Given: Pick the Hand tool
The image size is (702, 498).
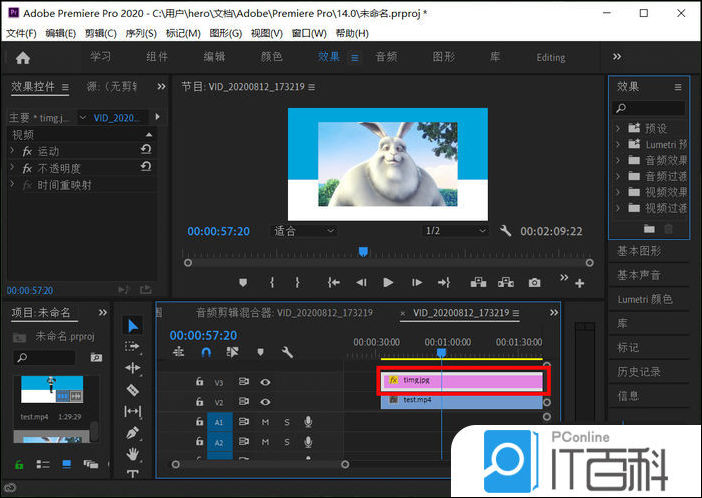Looking at the screenshot, I should tap(133, 453).
